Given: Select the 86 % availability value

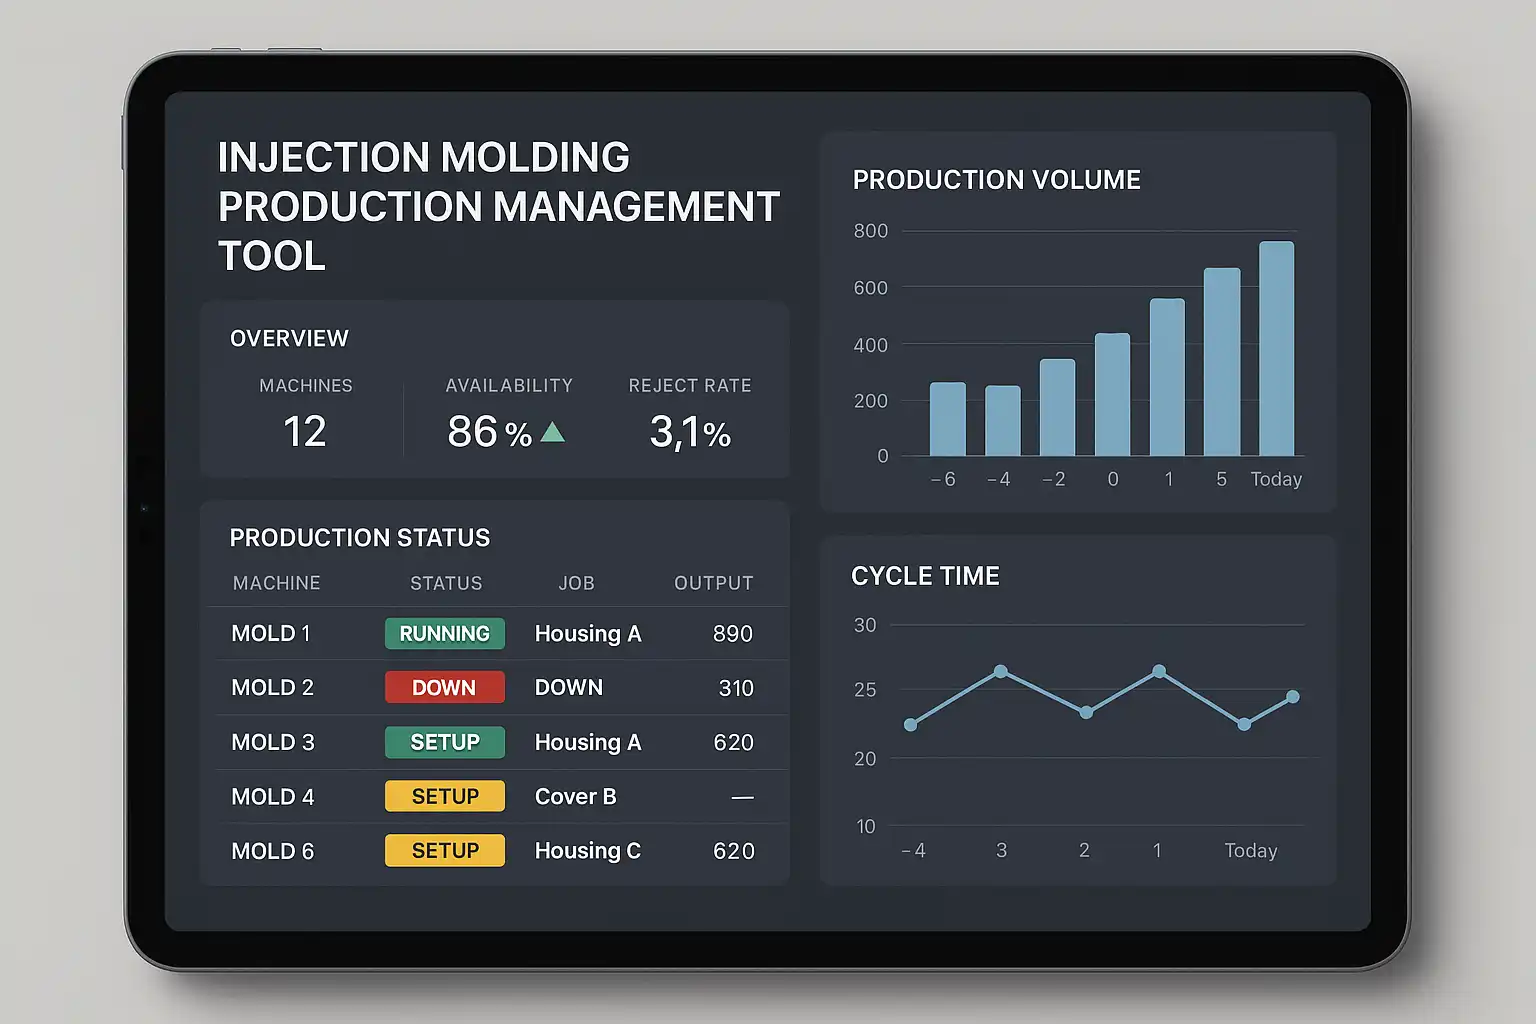Looking at the screenshot, I should point(490,432).
